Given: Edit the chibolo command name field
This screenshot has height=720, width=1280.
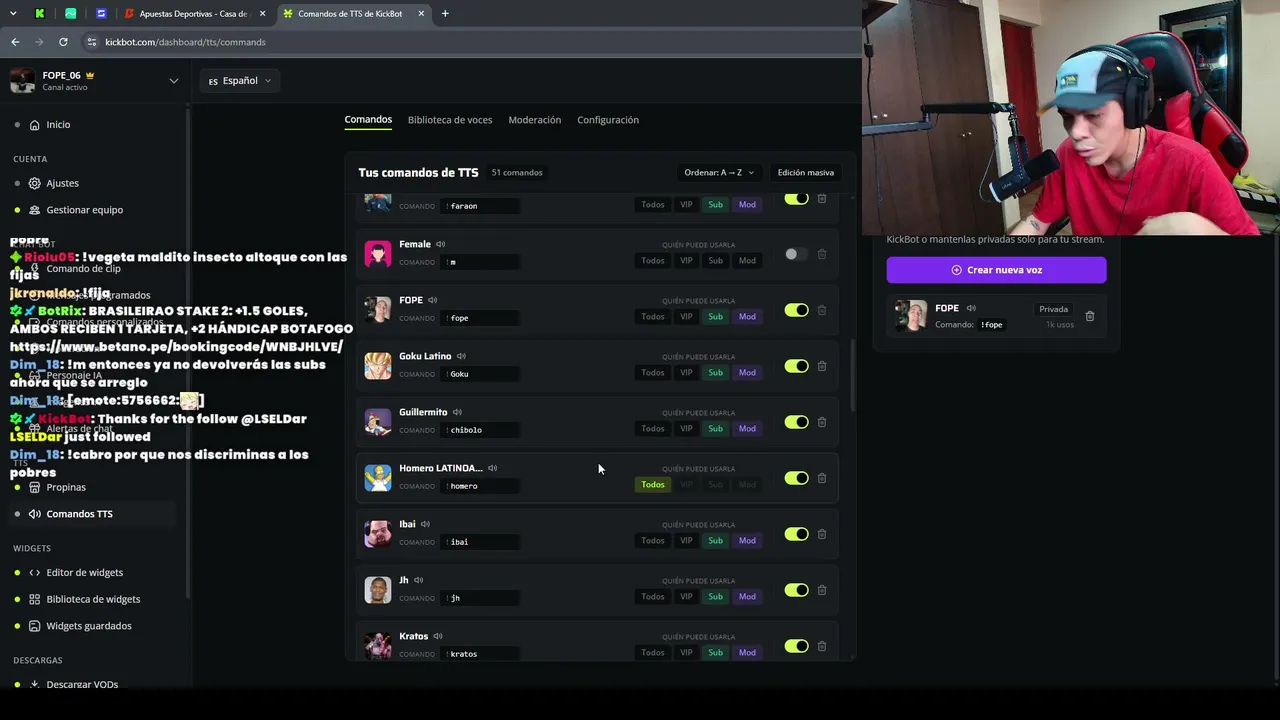Looking at the screenshot, I should (x=480, y=430).
